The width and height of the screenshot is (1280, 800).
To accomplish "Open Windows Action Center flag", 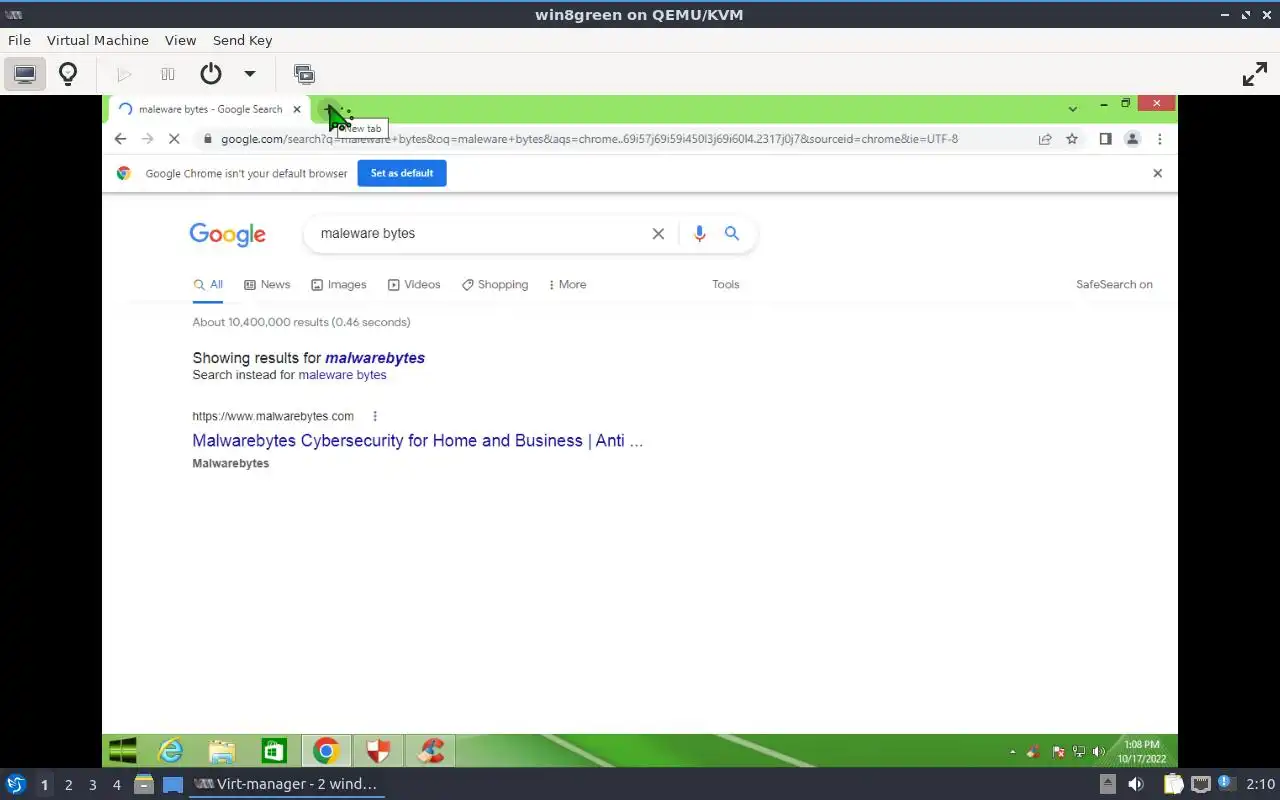I will point(1058,752).
